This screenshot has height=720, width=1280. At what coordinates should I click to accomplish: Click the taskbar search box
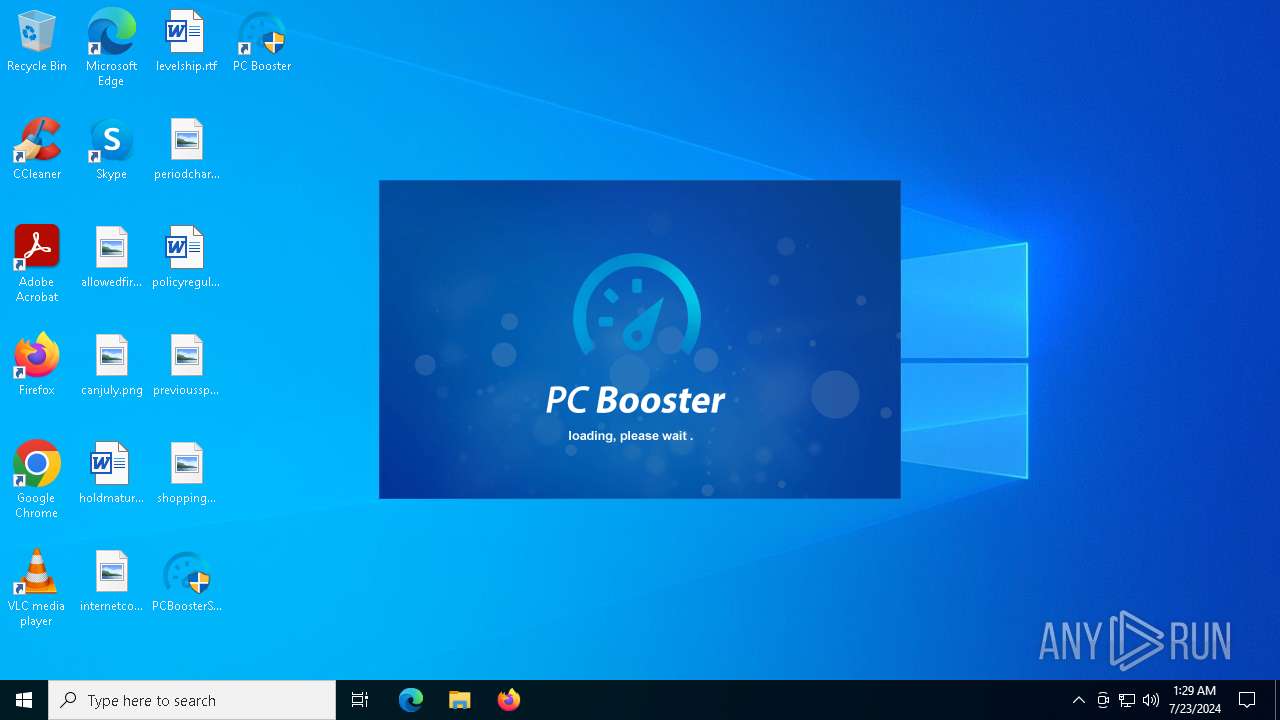tap(192, 700)
